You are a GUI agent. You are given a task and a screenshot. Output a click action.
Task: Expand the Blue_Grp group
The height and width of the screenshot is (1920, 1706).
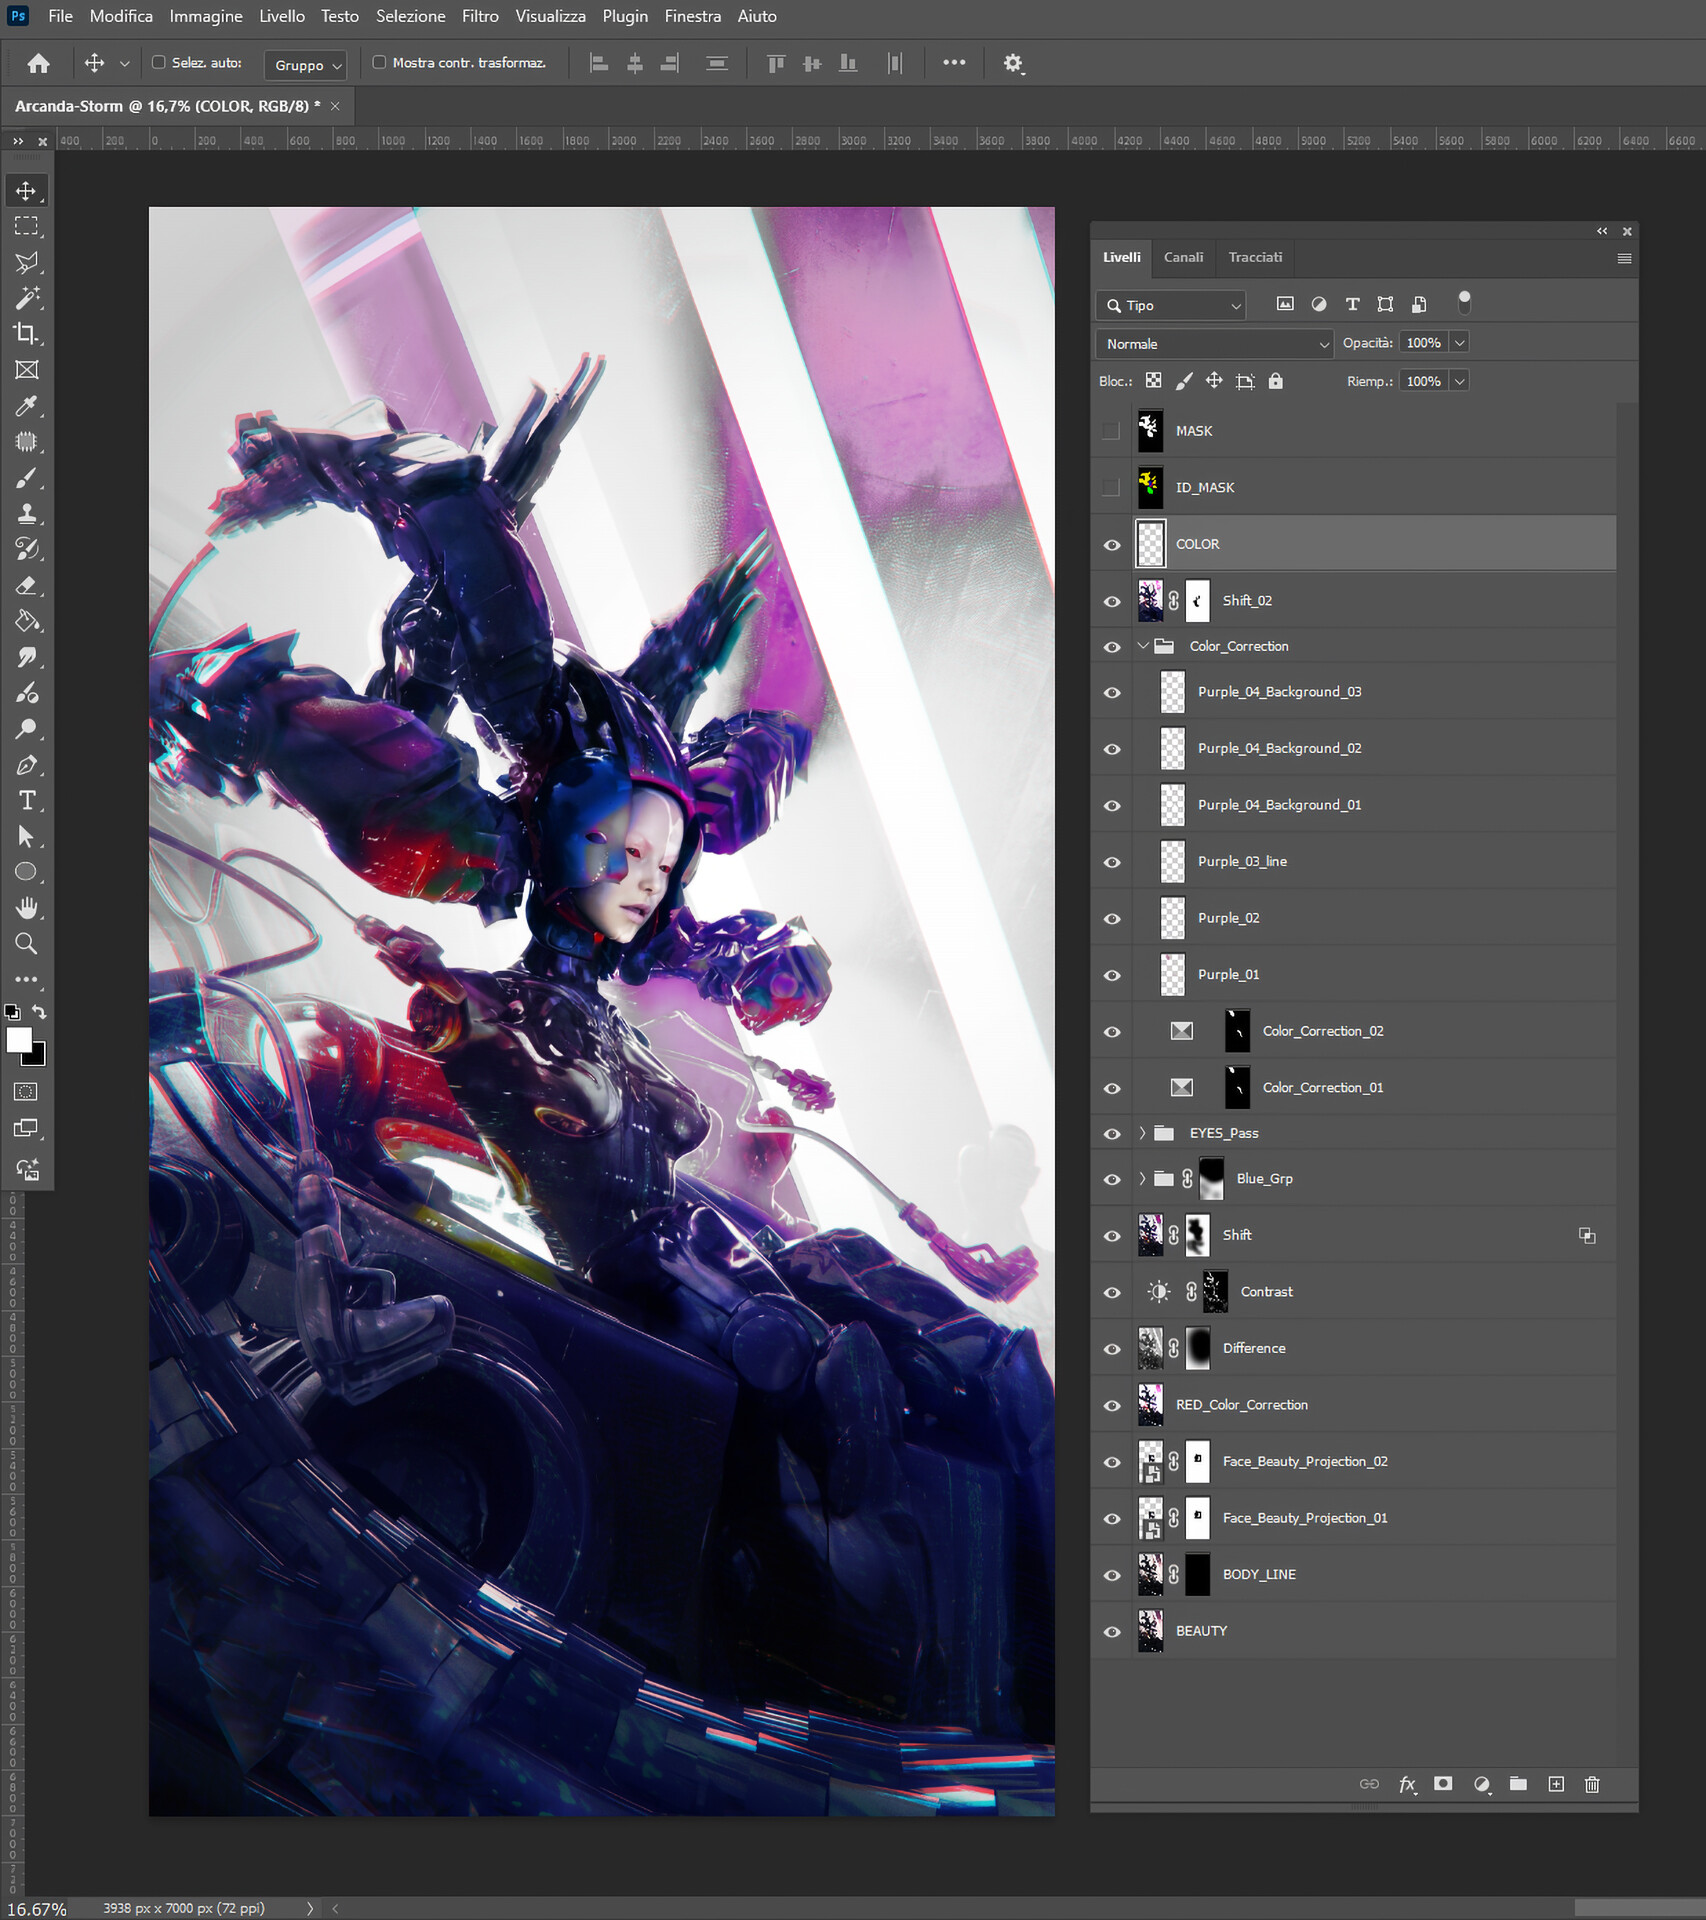1143,1178
